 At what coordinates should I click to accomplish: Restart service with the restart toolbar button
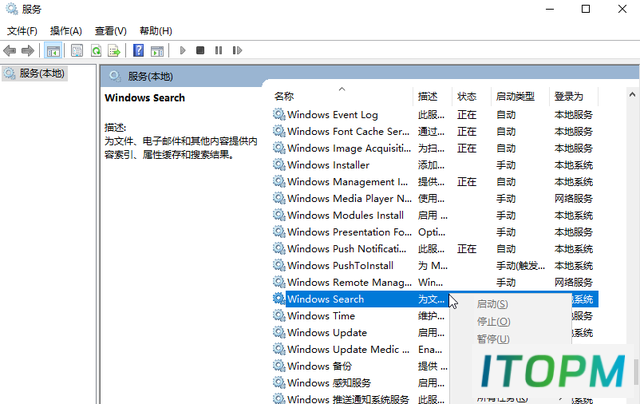click(x=237, y=50)
